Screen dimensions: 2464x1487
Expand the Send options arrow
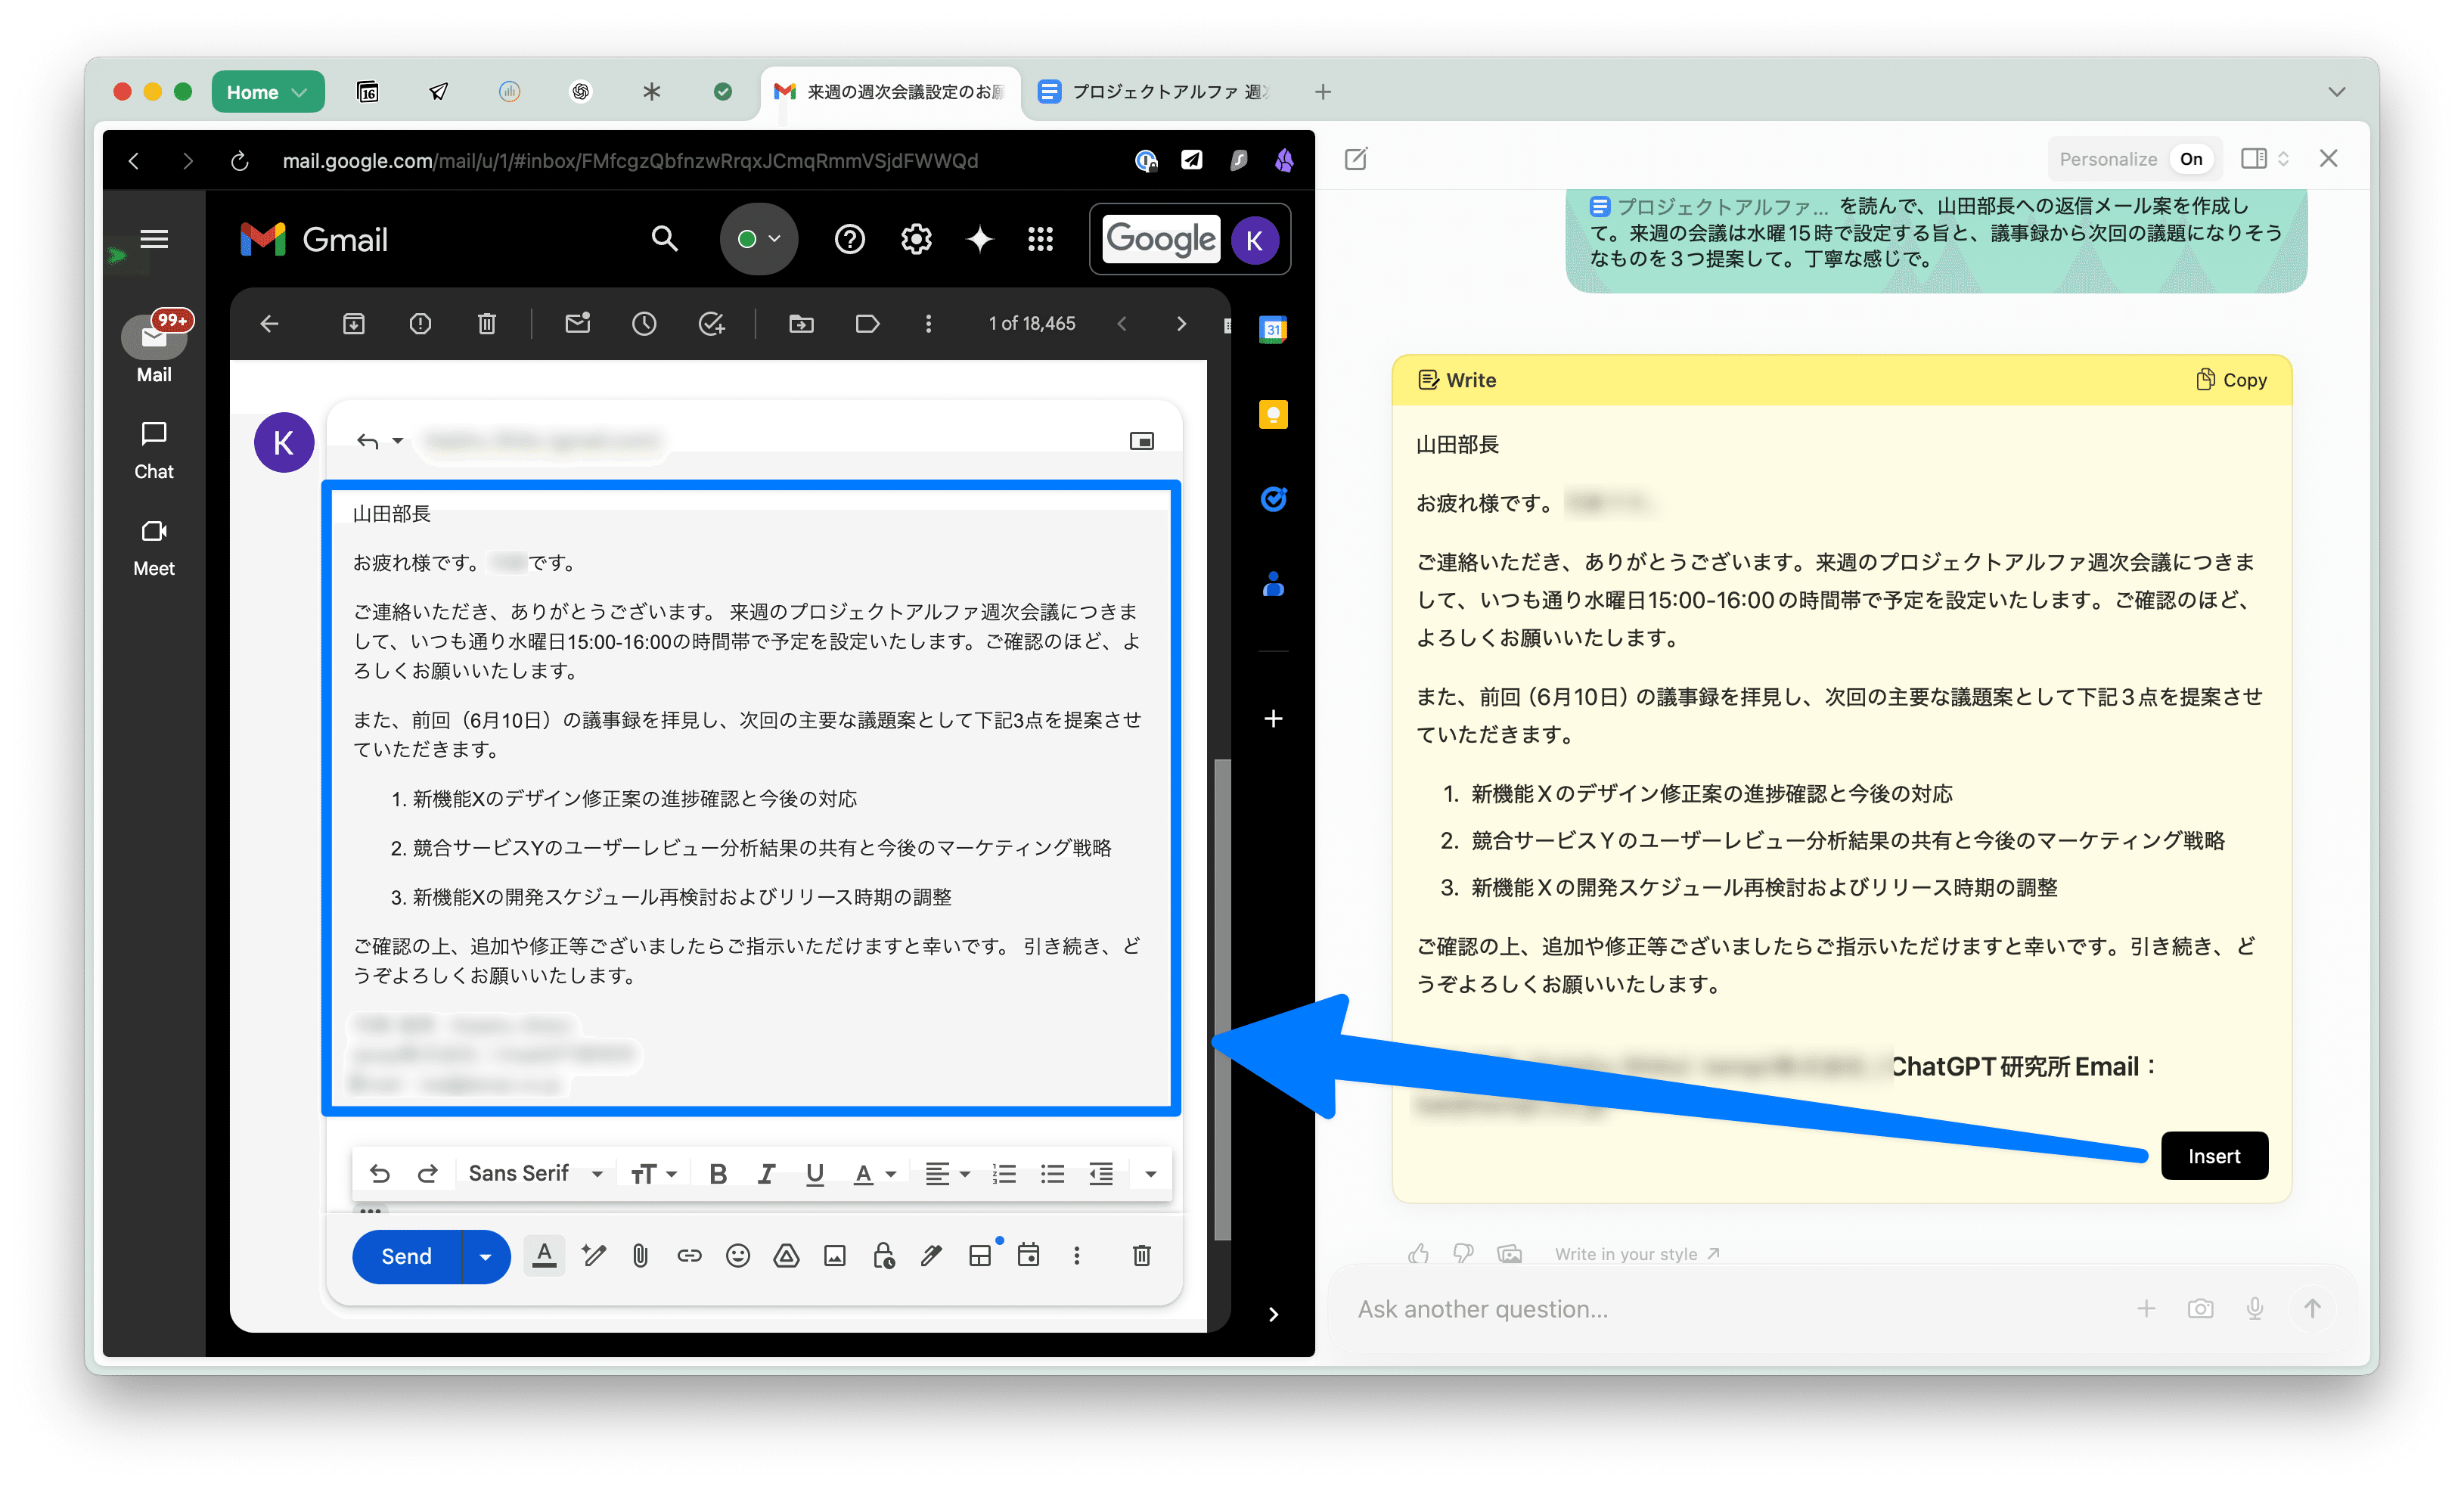tap(486, 1257)
